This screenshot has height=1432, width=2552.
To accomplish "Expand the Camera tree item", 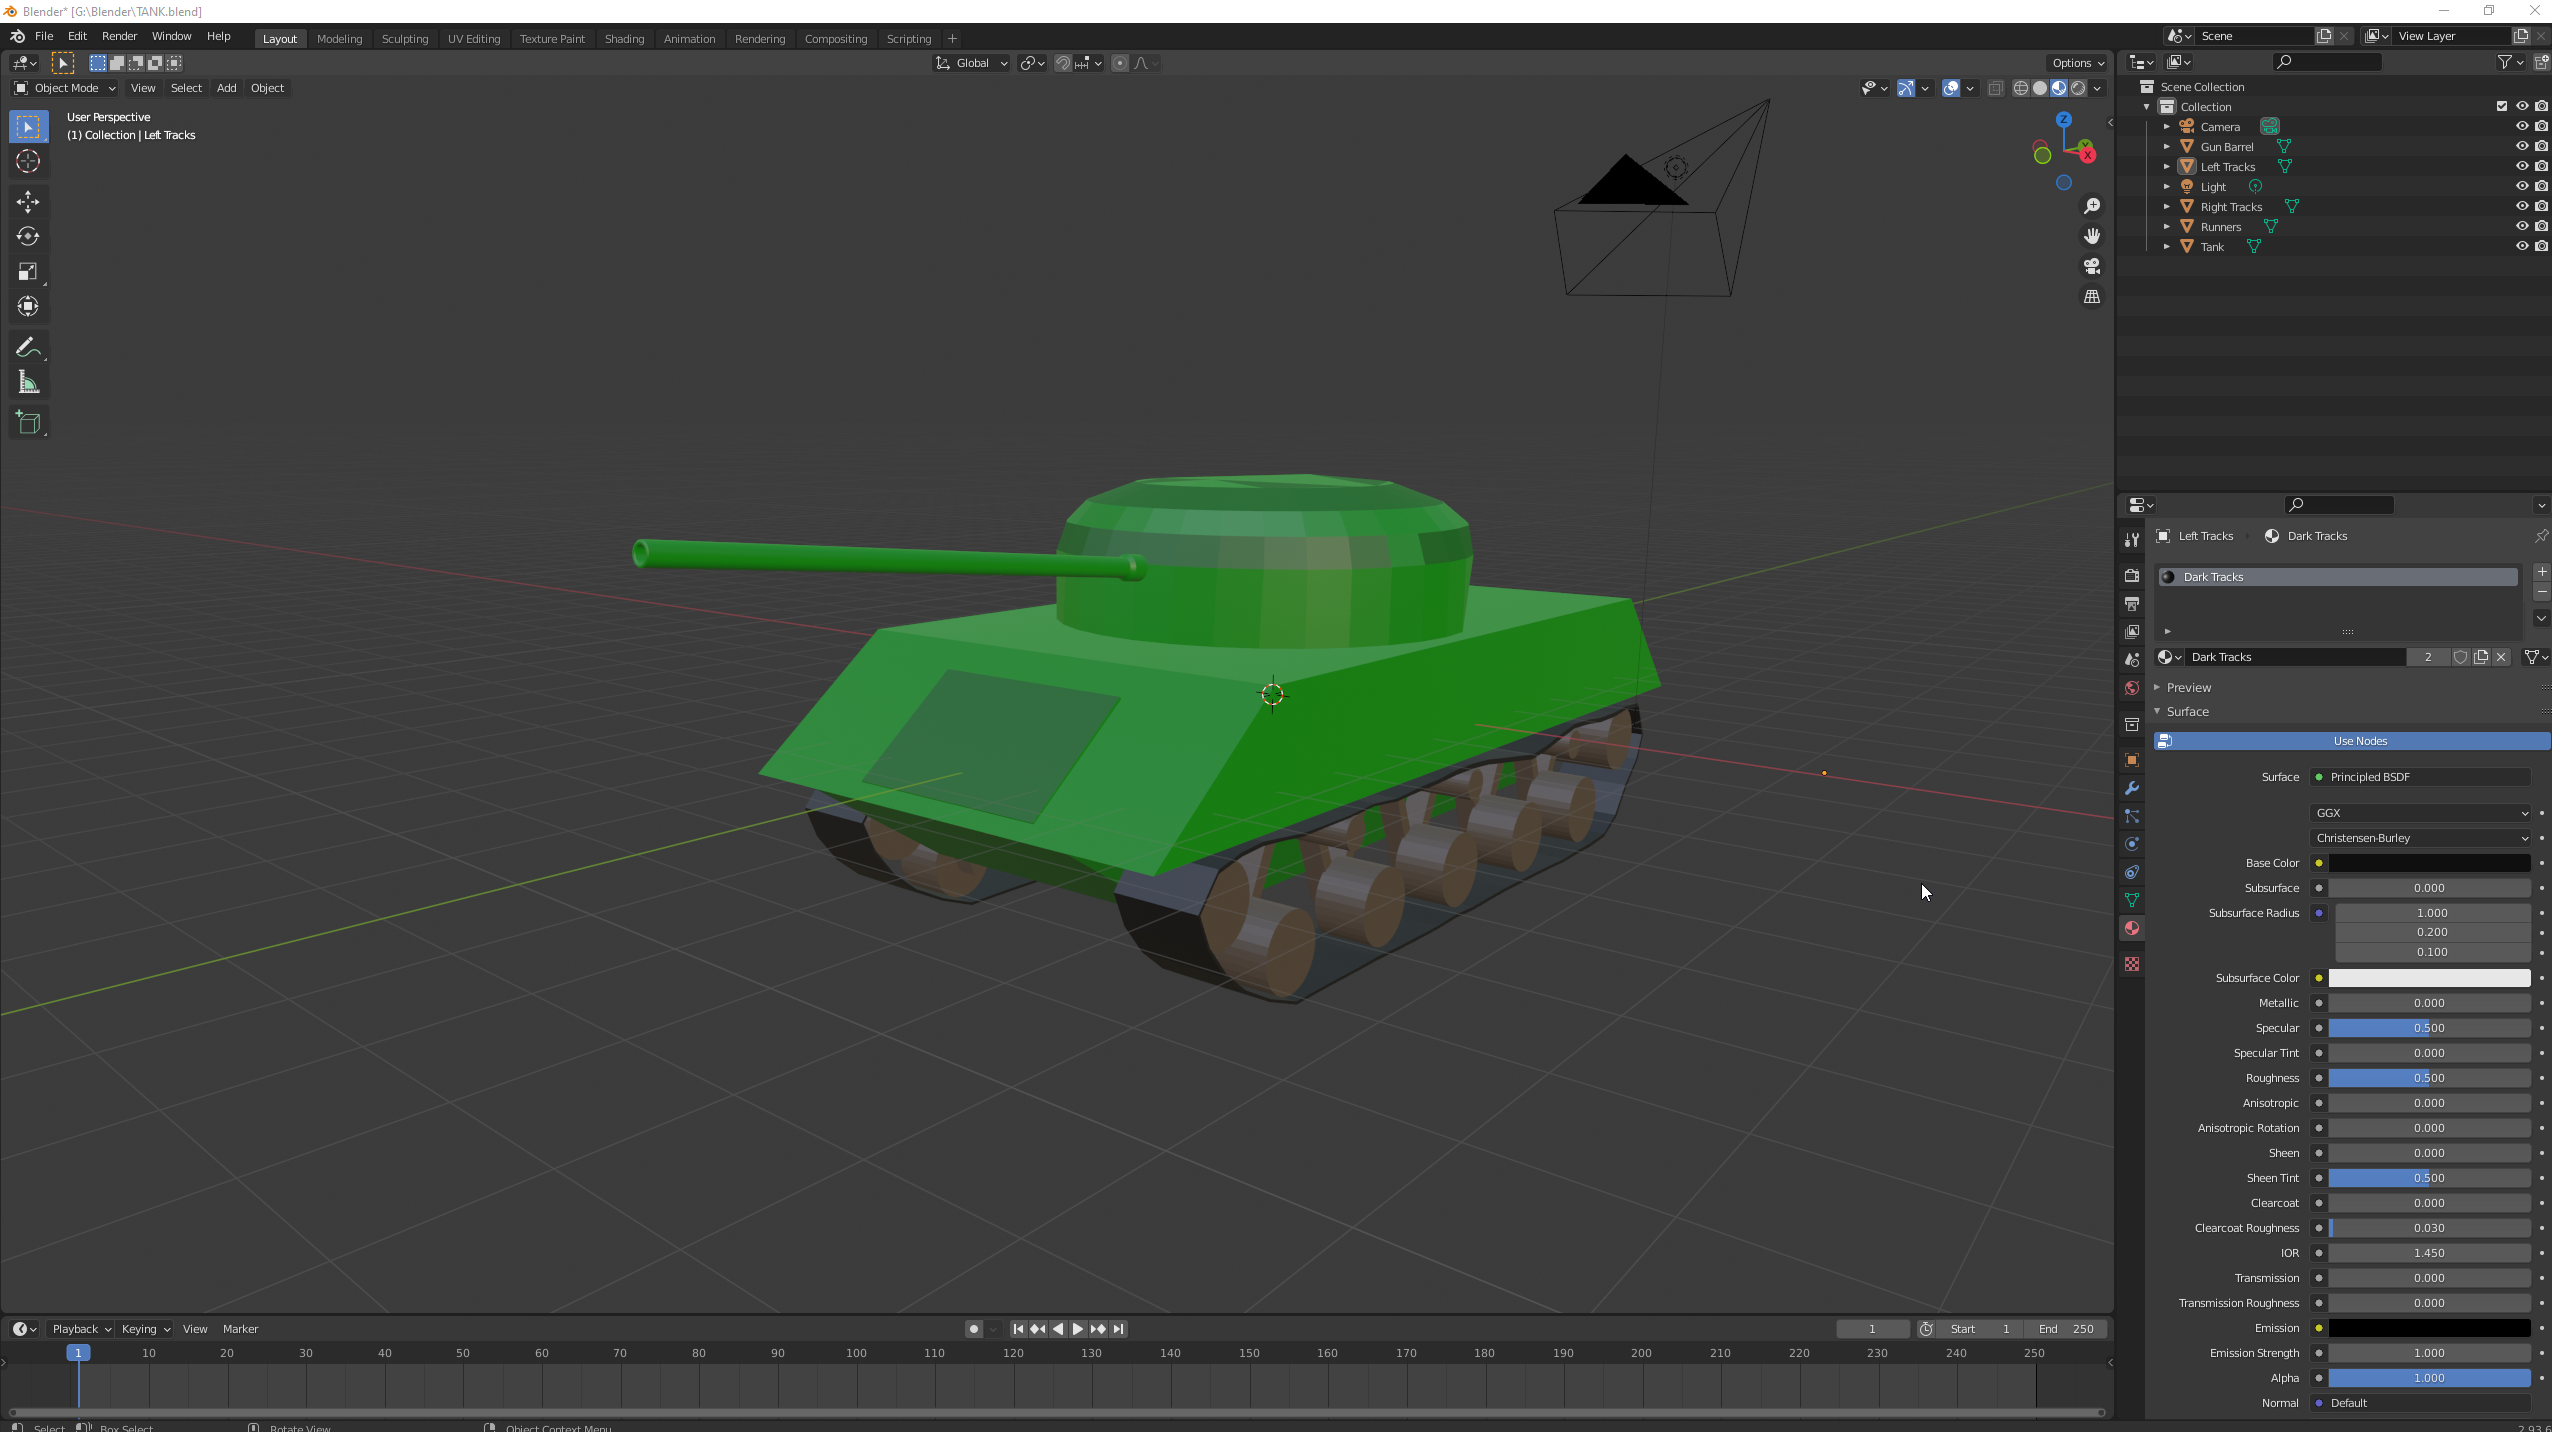I will (x=2166, y=126).
